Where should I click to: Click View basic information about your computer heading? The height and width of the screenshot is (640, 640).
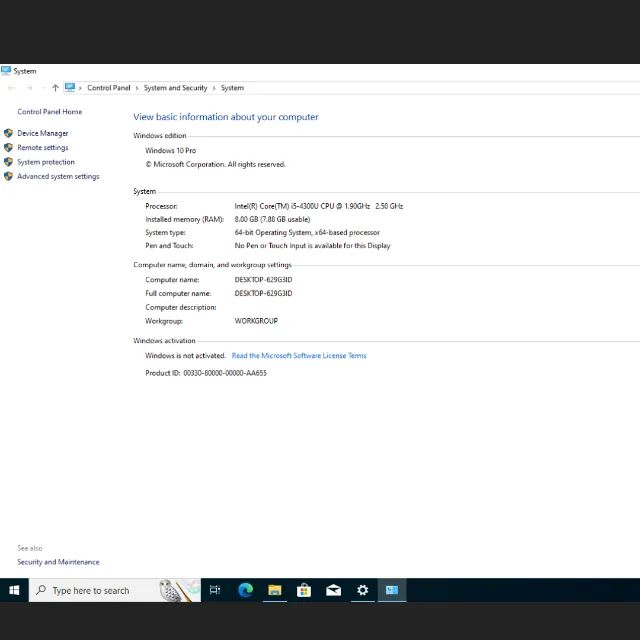coord(226,117)
